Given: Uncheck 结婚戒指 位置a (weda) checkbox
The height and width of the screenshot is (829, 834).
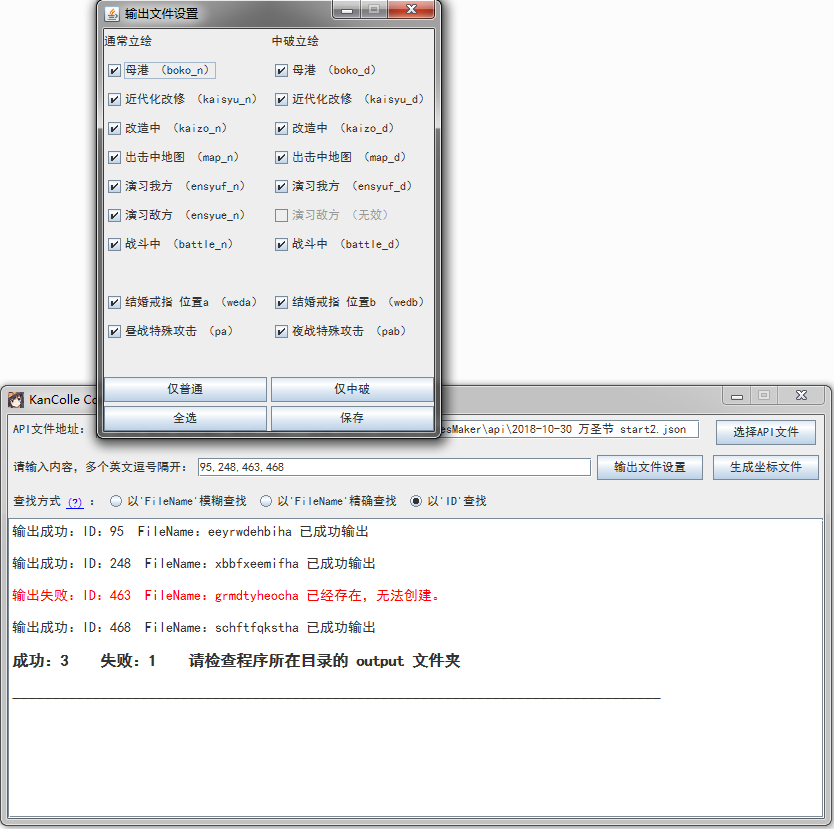Looking at the screenshot, I should 114,302.
